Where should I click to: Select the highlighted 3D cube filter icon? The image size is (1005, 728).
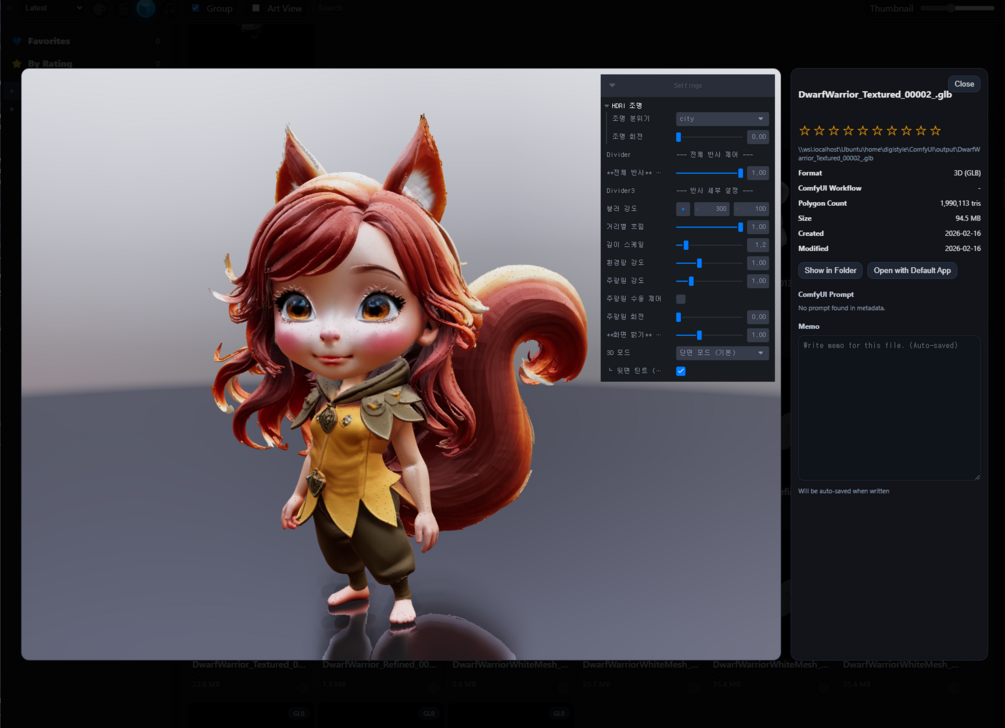click(146, 8)
